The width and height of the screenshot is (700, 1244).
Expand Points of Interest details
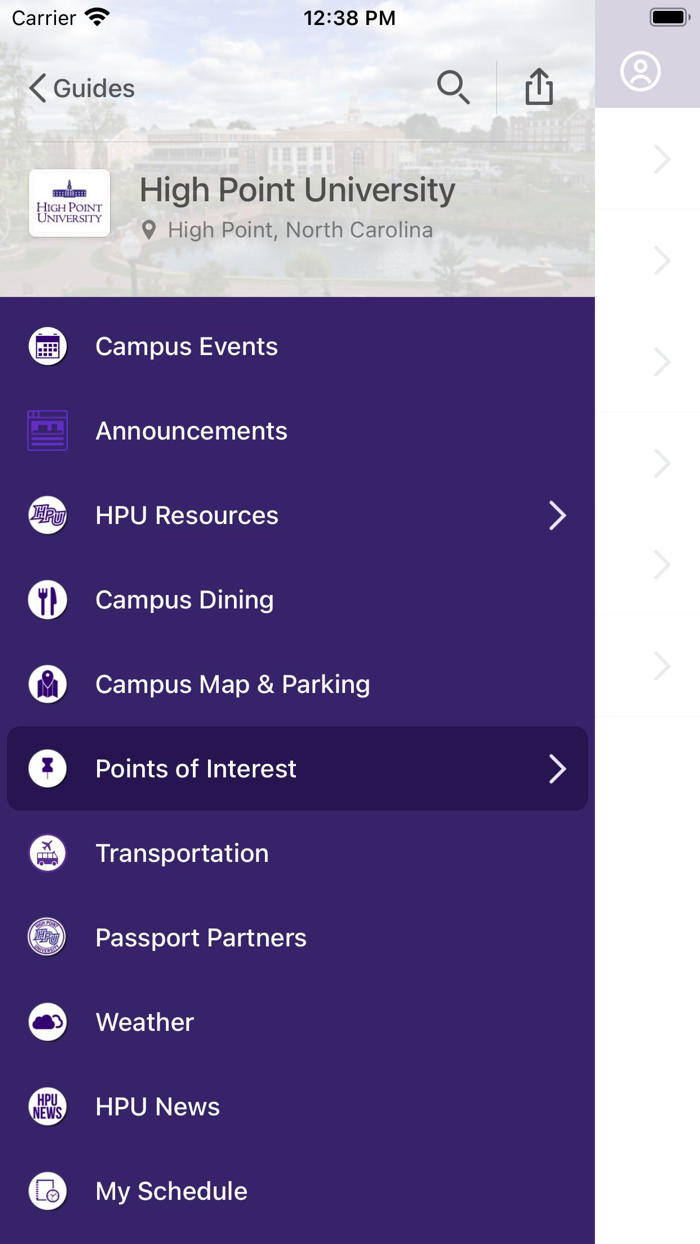(557, 768)
